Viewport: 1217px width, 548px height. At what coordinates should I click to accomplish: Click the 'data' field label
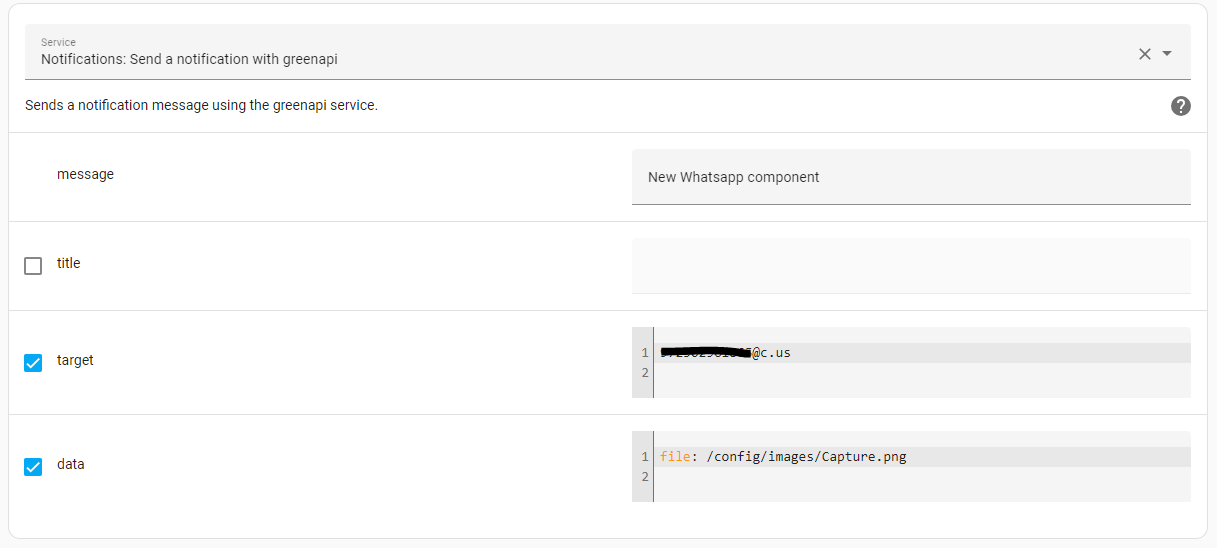71,464
